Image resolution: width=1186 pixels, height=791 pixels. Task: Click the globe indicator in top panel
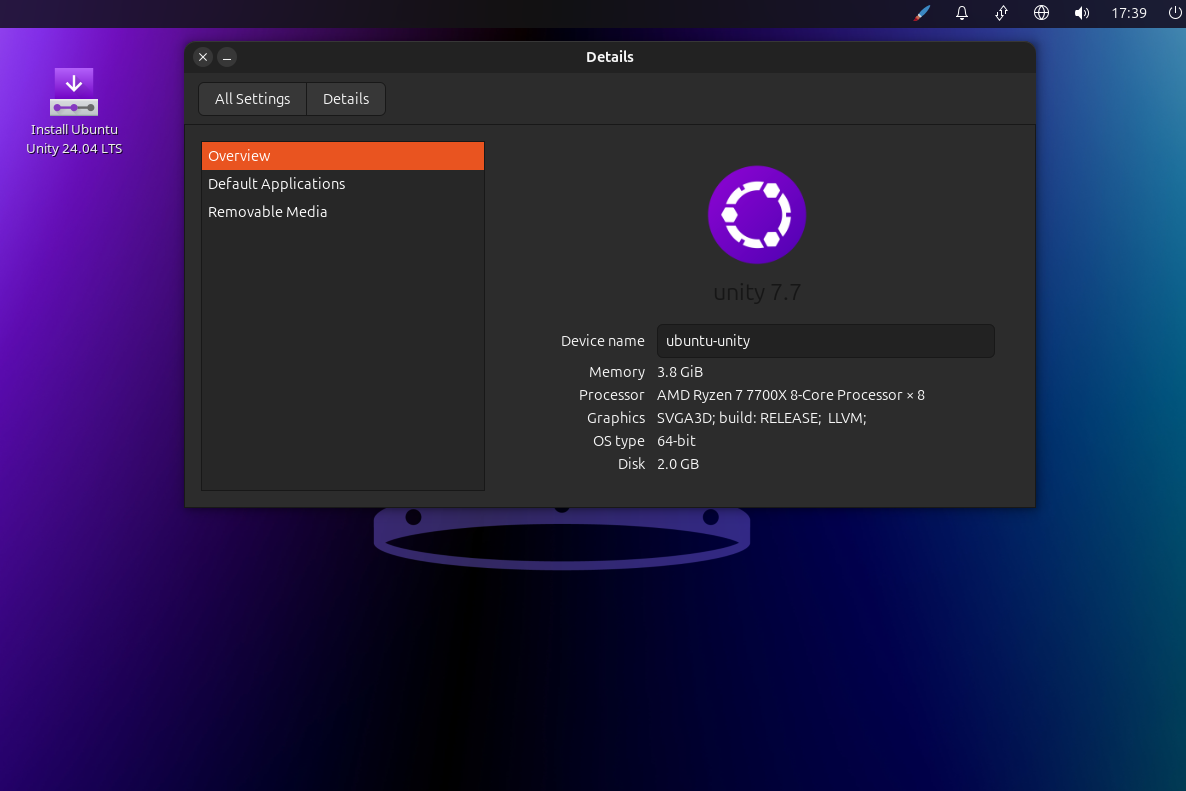(1042, 13)
